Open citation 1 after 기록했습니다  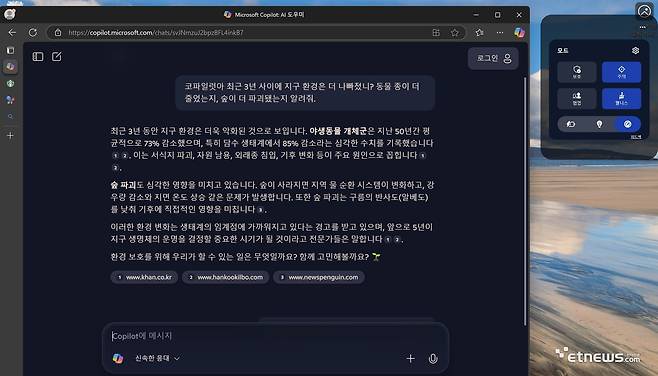[116, 156]
